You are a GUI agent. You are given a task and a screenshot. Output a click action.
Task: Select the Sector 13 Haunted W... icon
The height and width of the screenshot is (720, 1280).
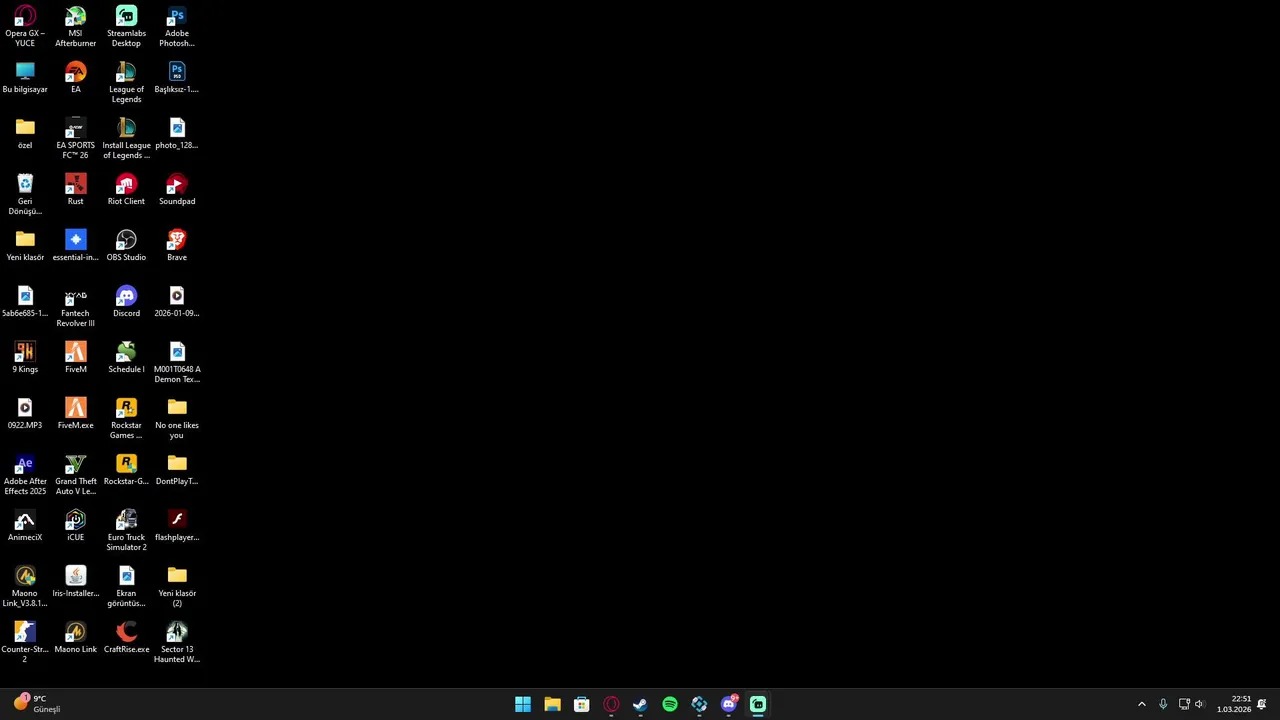pyautogui.click(x=177, y=643)
